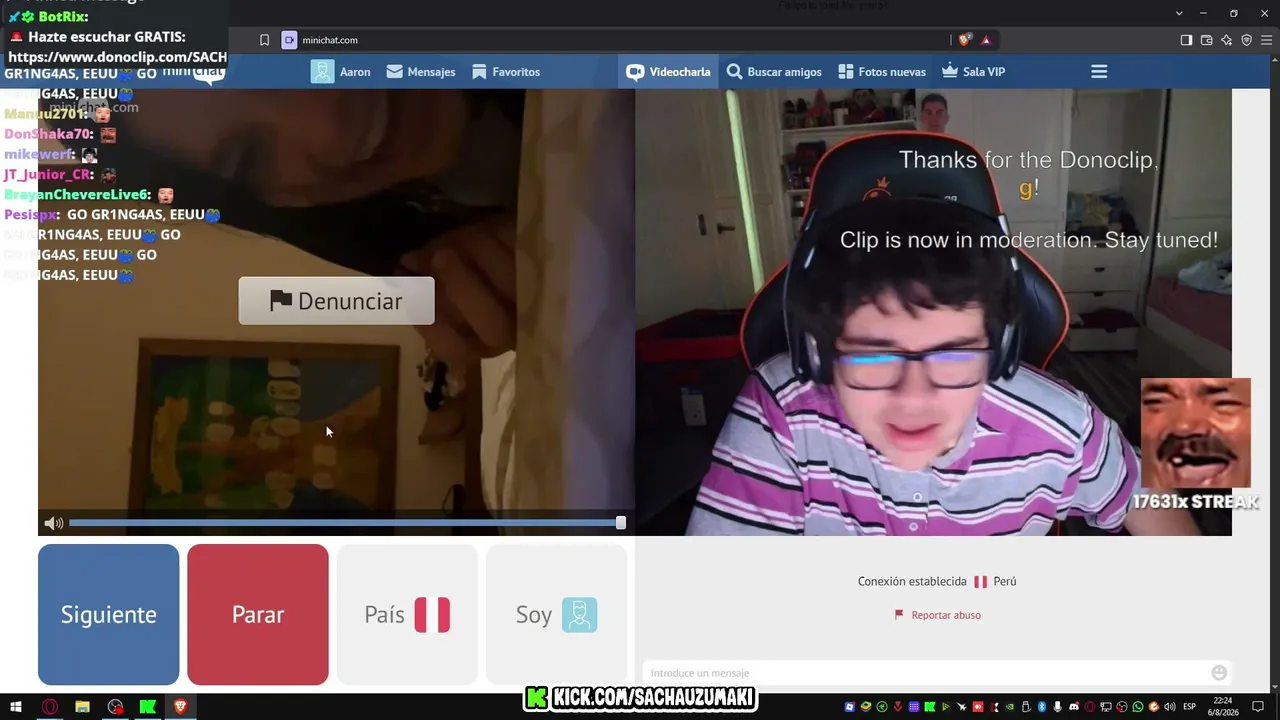
Task: Open the Windows notification center
Action: click(1258, 707)
